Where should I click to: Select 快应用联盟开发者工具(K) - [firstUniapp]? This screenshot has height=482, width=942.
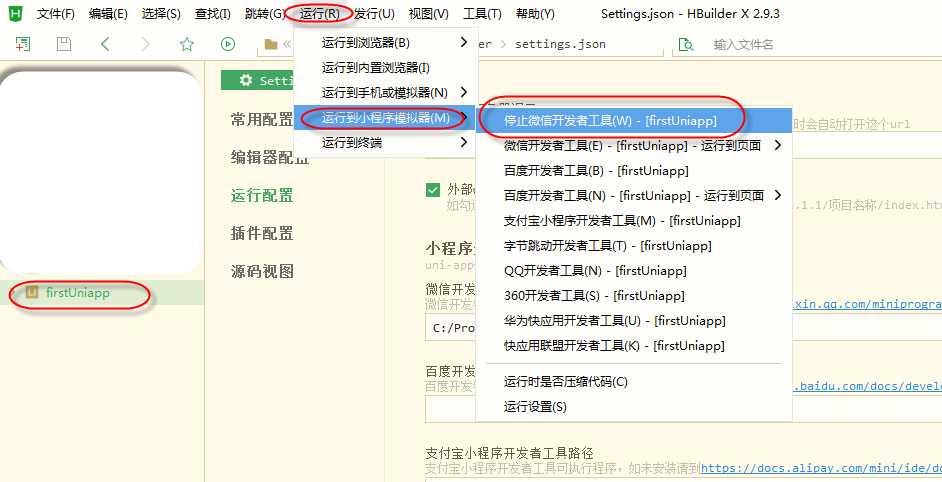pos(634,346)
